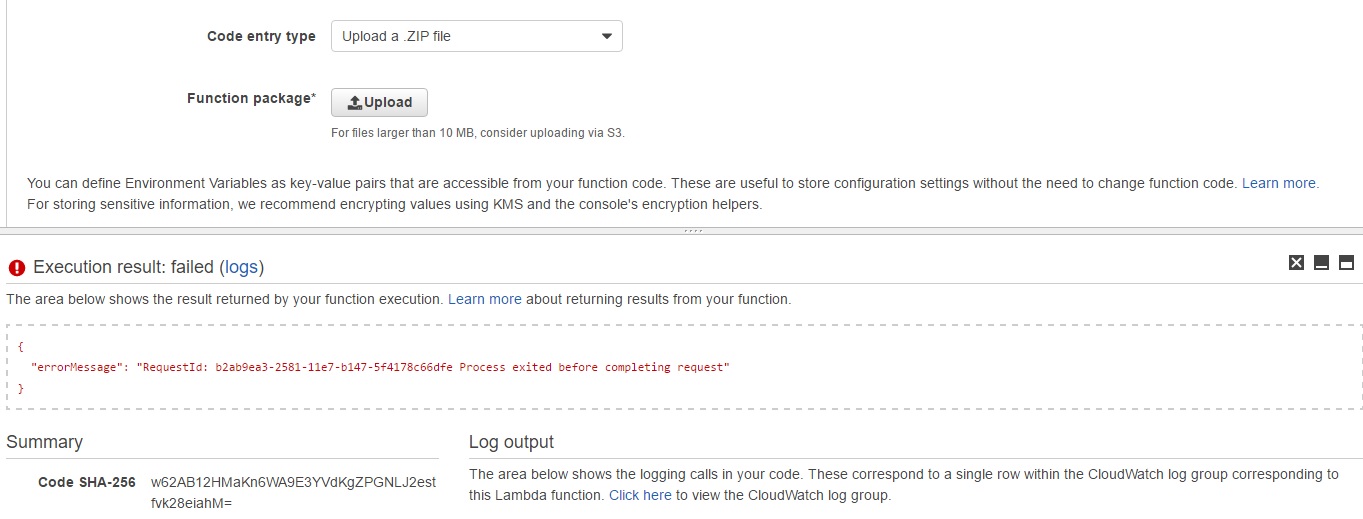Minimize the execution result panel
Viewport: 1363px width, 519px height.
pyautogui.click(x=1321, y=263)
